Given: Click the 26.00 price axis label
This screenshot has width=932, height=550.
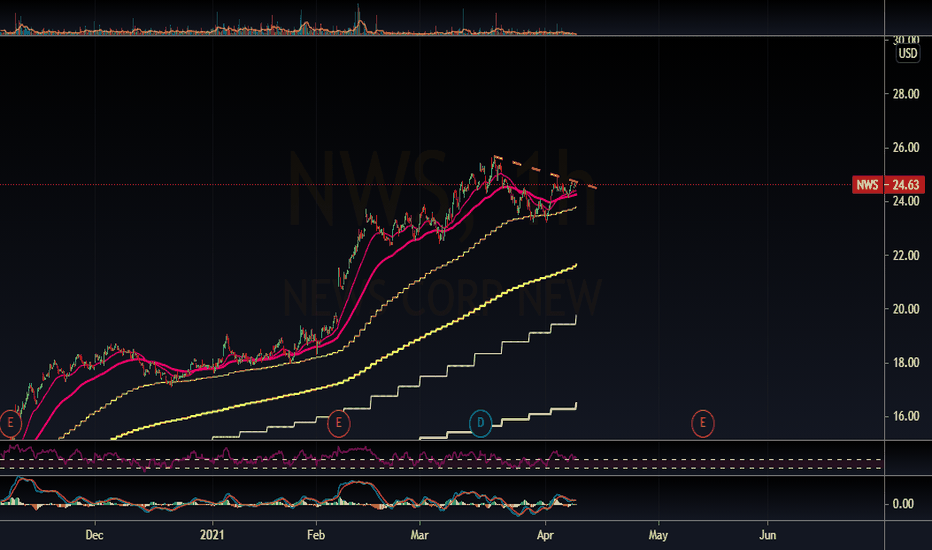Looking at the screenshot, I should click(x=906, y=147).
